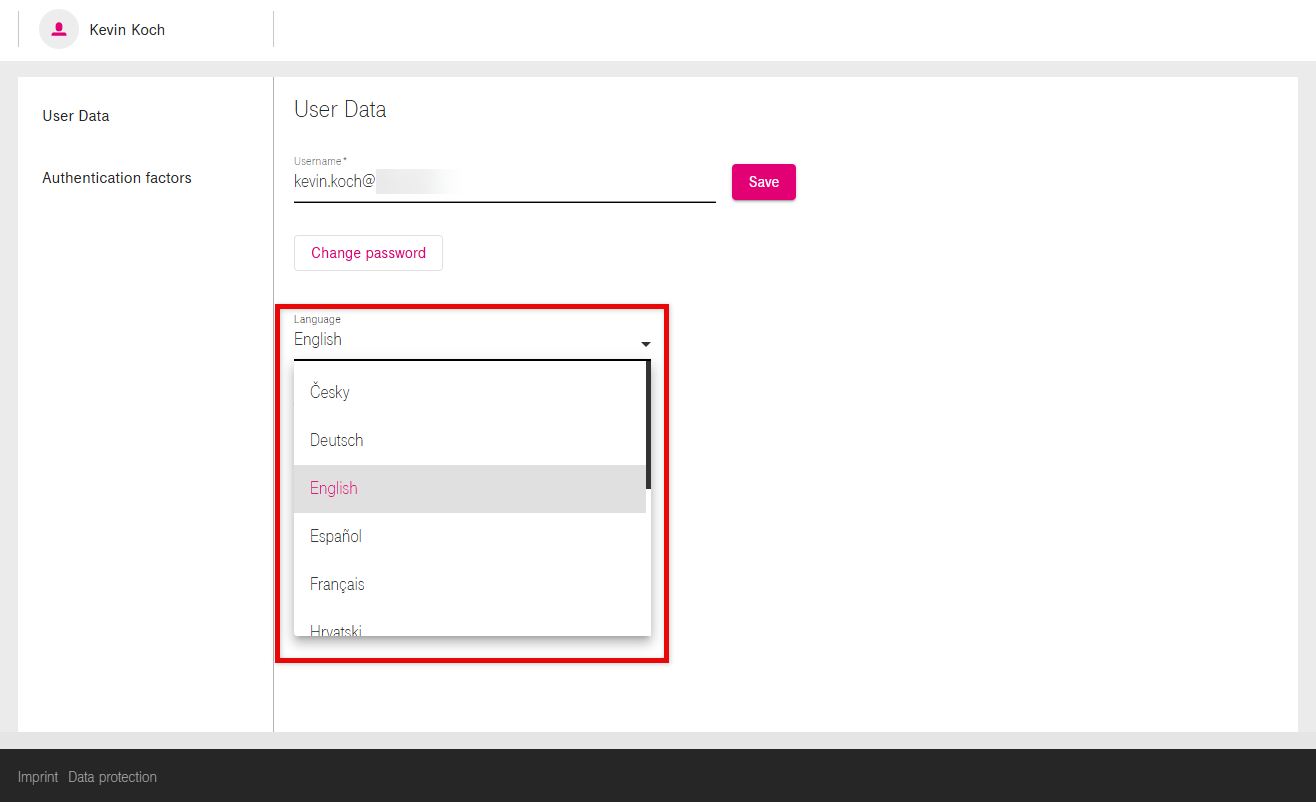Click the Language field showing English
1316x802 pixels.
pyautogui.click(x=460, y=340)
